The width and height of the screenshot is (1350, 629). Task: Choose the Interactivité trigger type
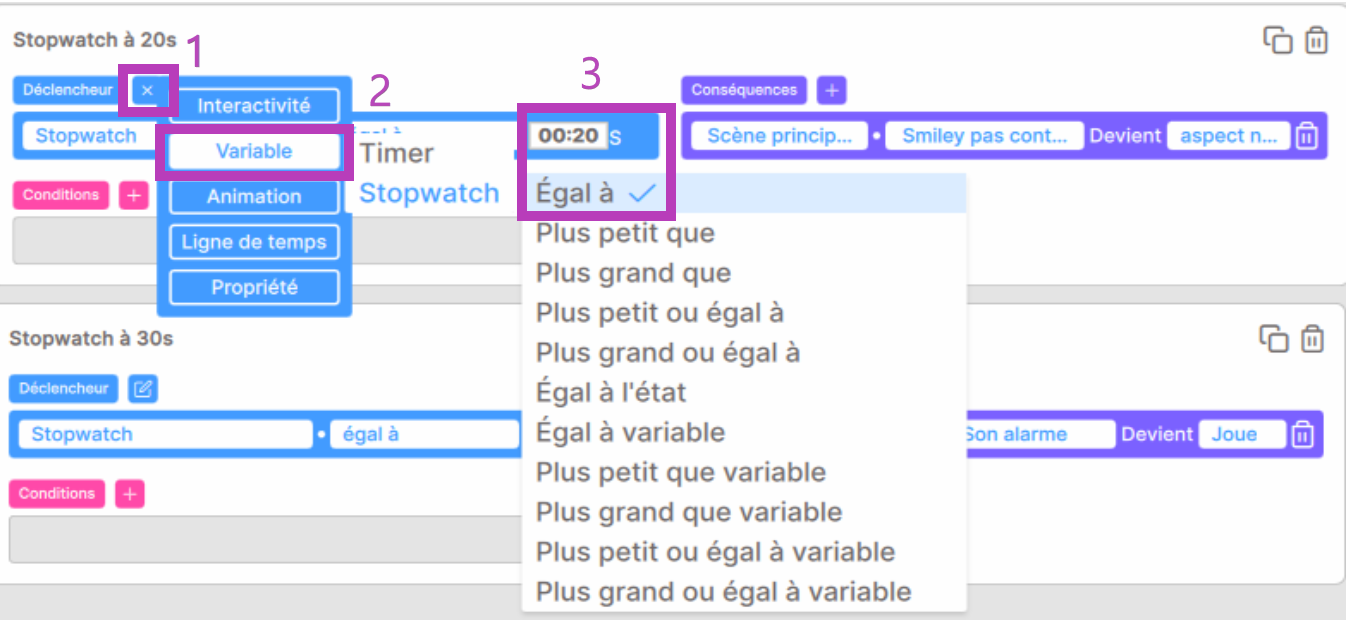254,105
